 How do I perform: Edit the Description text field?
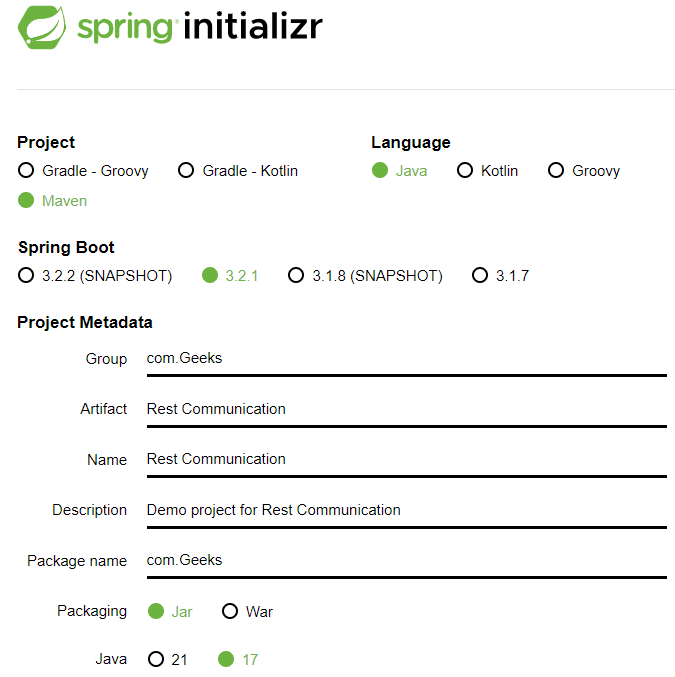(405, 510)
